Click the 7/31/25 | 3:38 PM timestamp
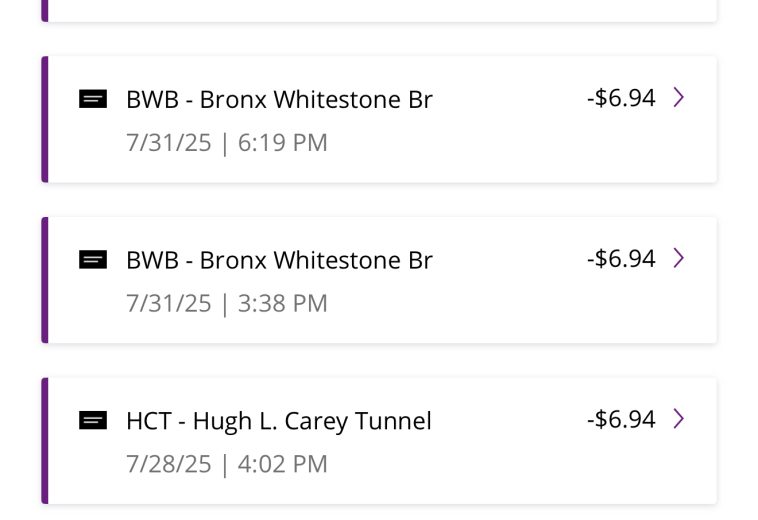This screenshot has height=520, width=758. pos(227,304)
